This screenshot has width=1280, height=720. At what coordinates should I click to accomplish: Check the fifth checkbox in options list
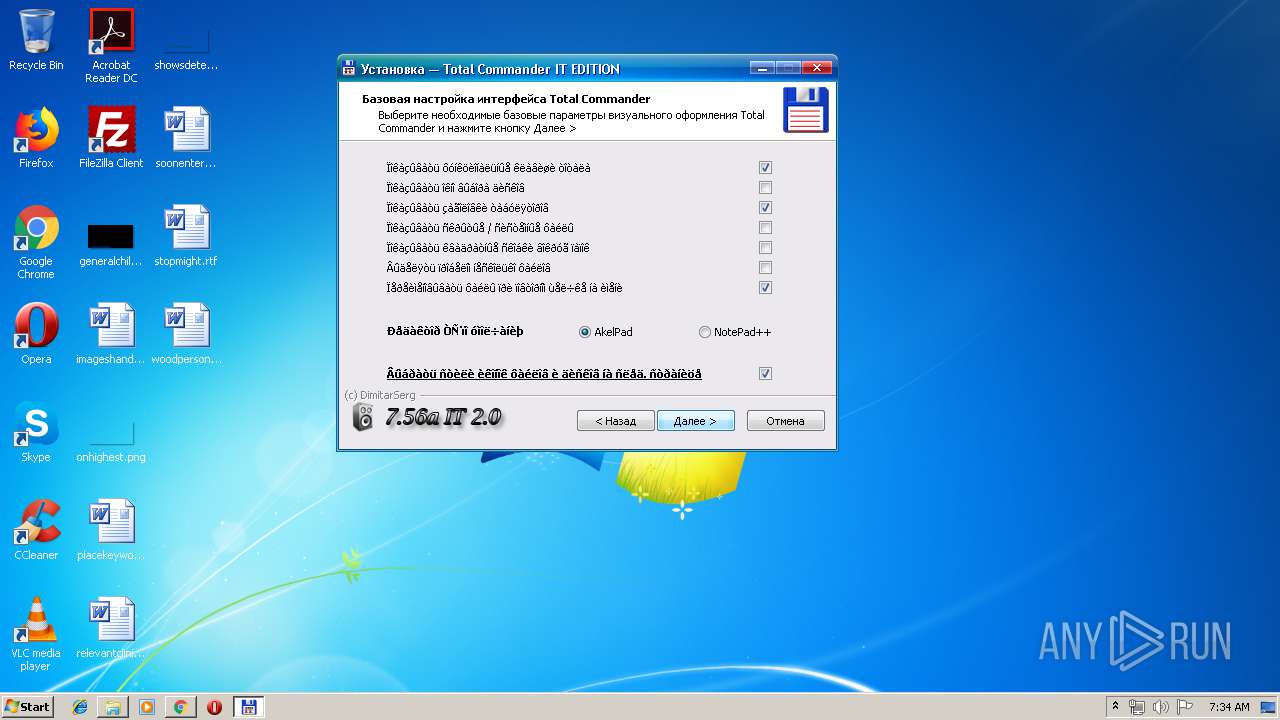click(x=765, y=248)
